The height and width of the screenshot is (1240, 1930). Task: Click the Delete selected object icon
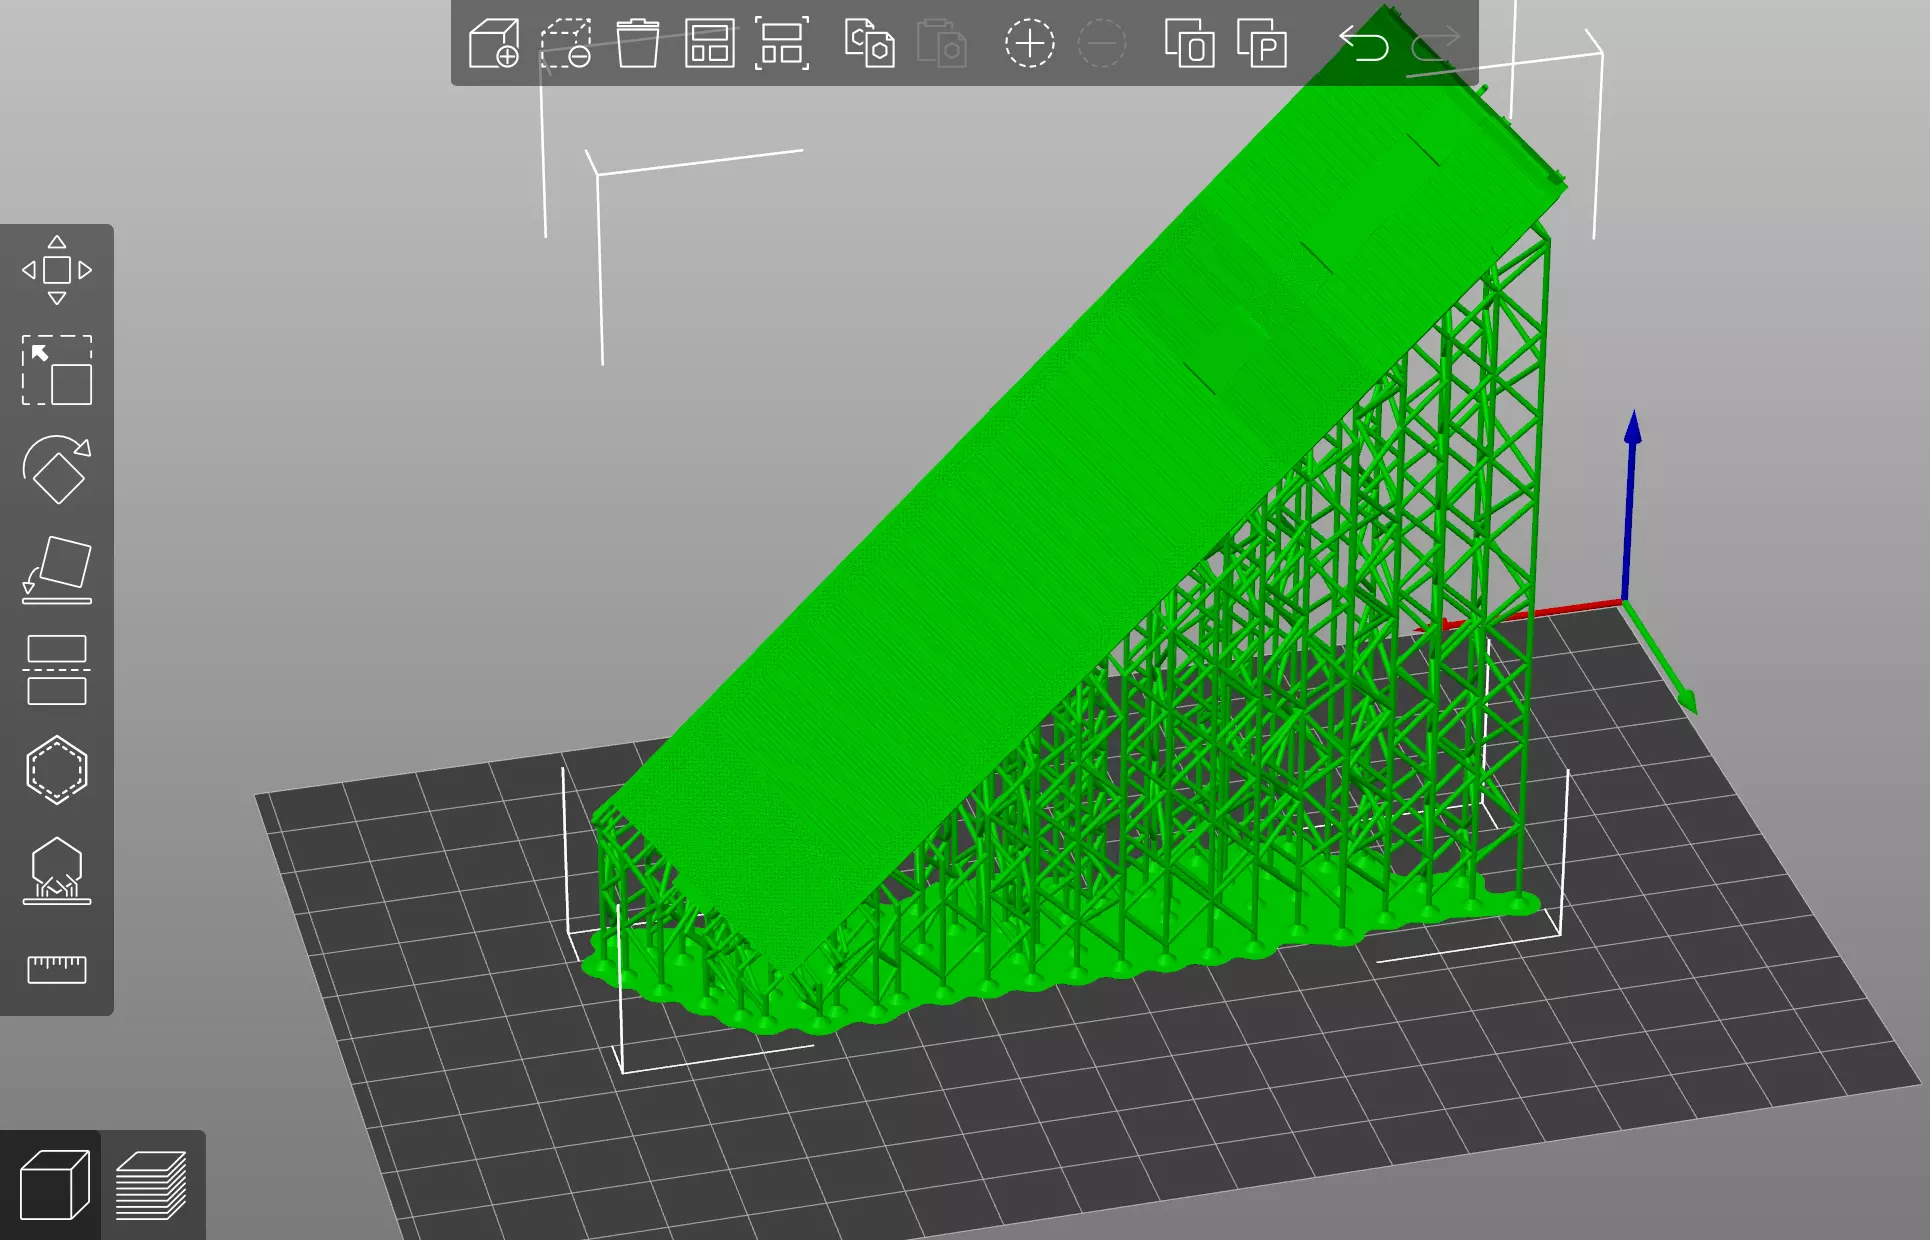[566, 44]
